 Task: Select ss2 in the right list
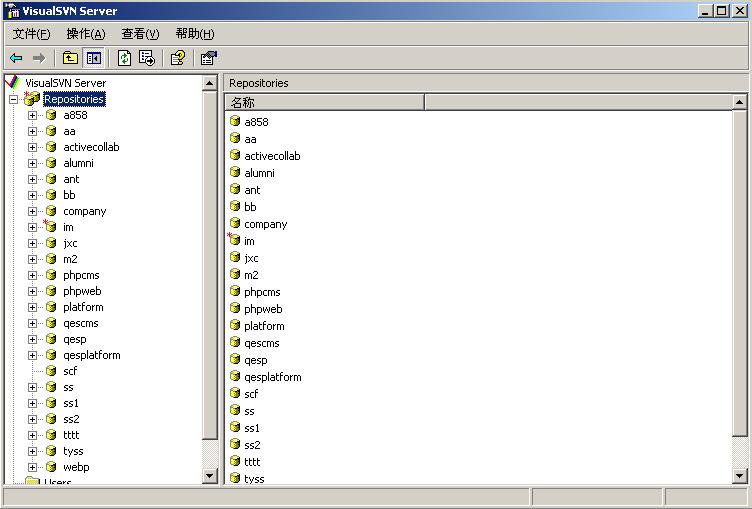252,445
